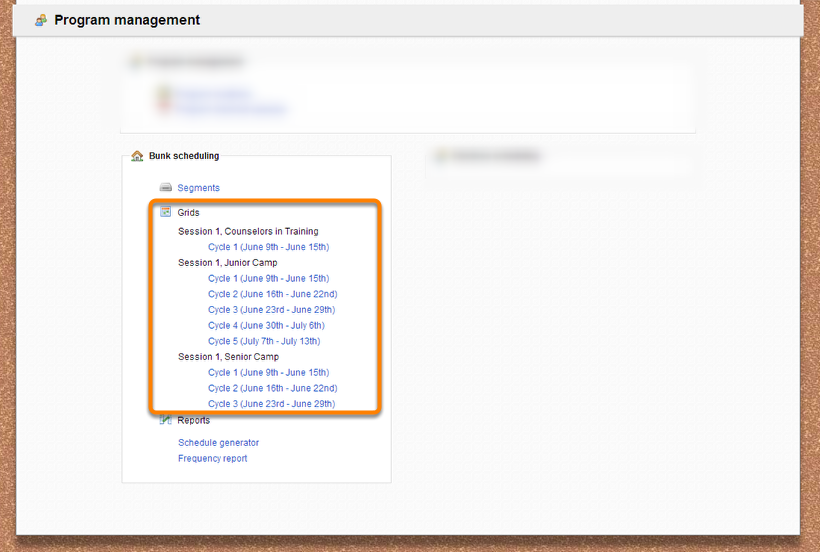820x552 pixels.
Task: Select Junior Camp Cycle 3 (June 23rd - June 29th)
Action: [x=271, y=310]
